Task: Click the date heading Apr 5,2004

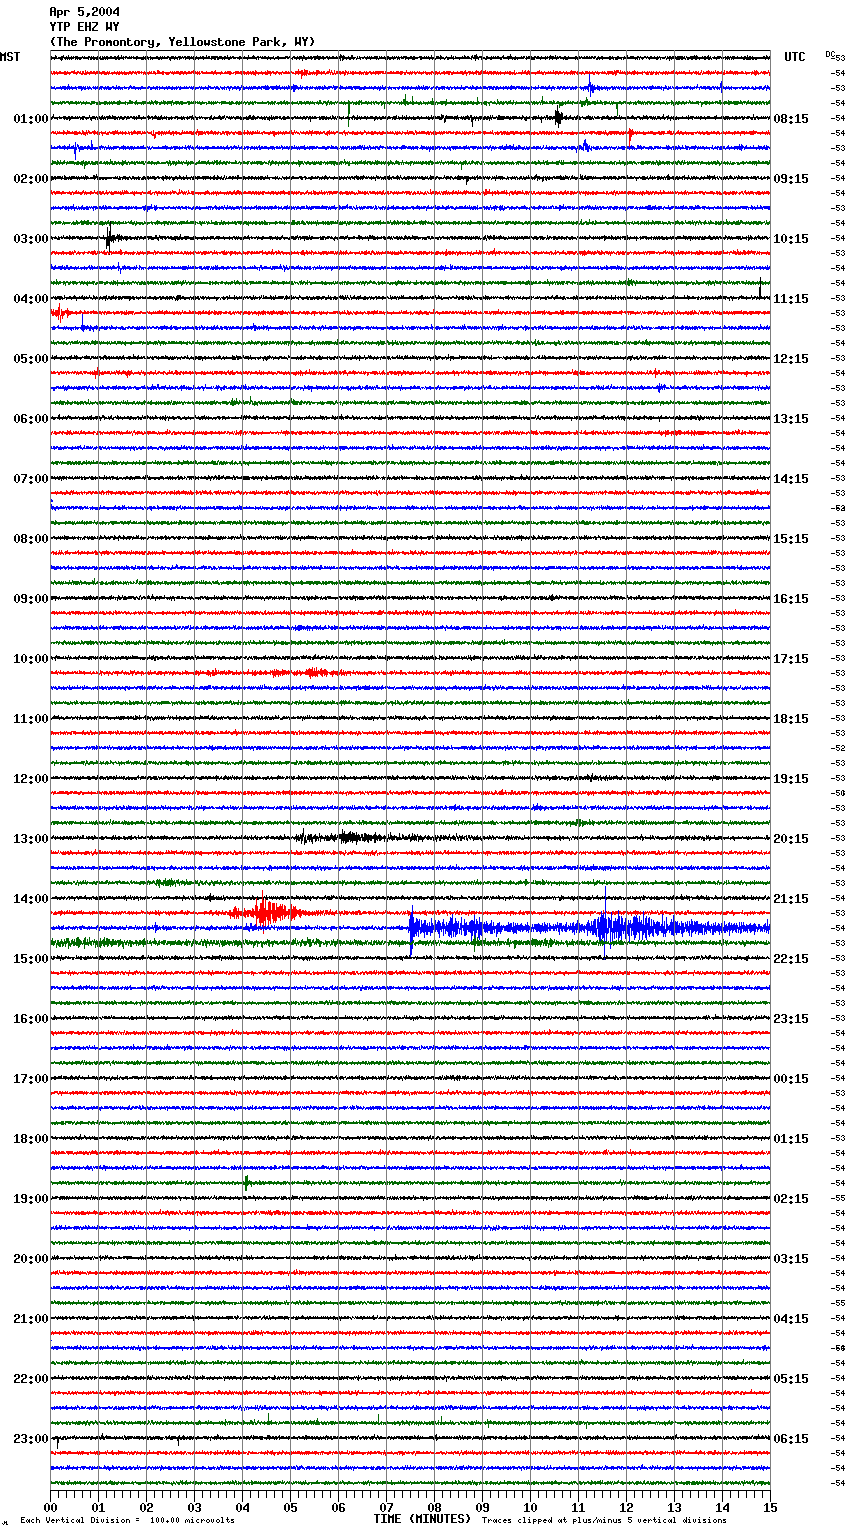Action: (84, 12)
